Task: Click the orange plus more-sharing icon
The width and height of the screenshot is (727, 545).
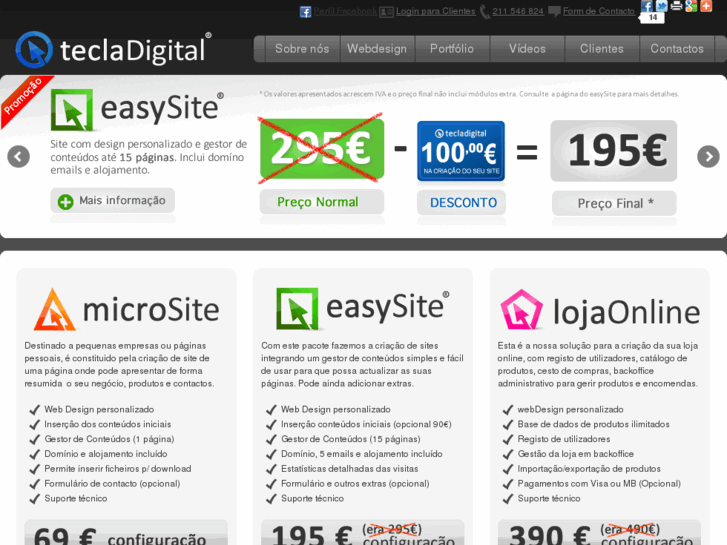Action: (706, 6)
